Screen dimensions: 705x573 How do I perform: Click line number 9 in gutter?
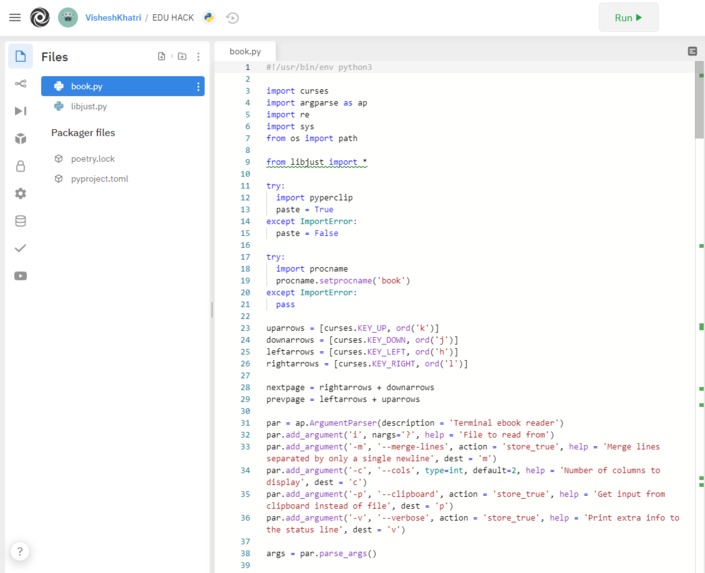[x=247, y=162]
